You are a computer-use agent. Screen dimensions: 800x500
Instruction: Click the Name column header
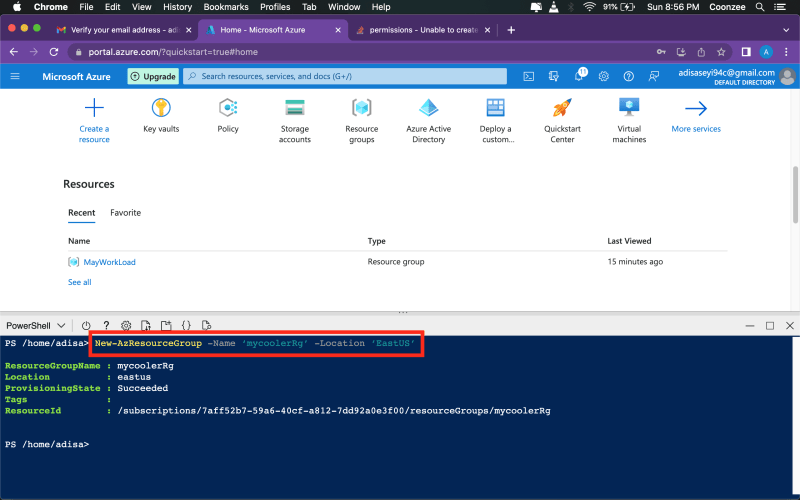click(79, 241)
